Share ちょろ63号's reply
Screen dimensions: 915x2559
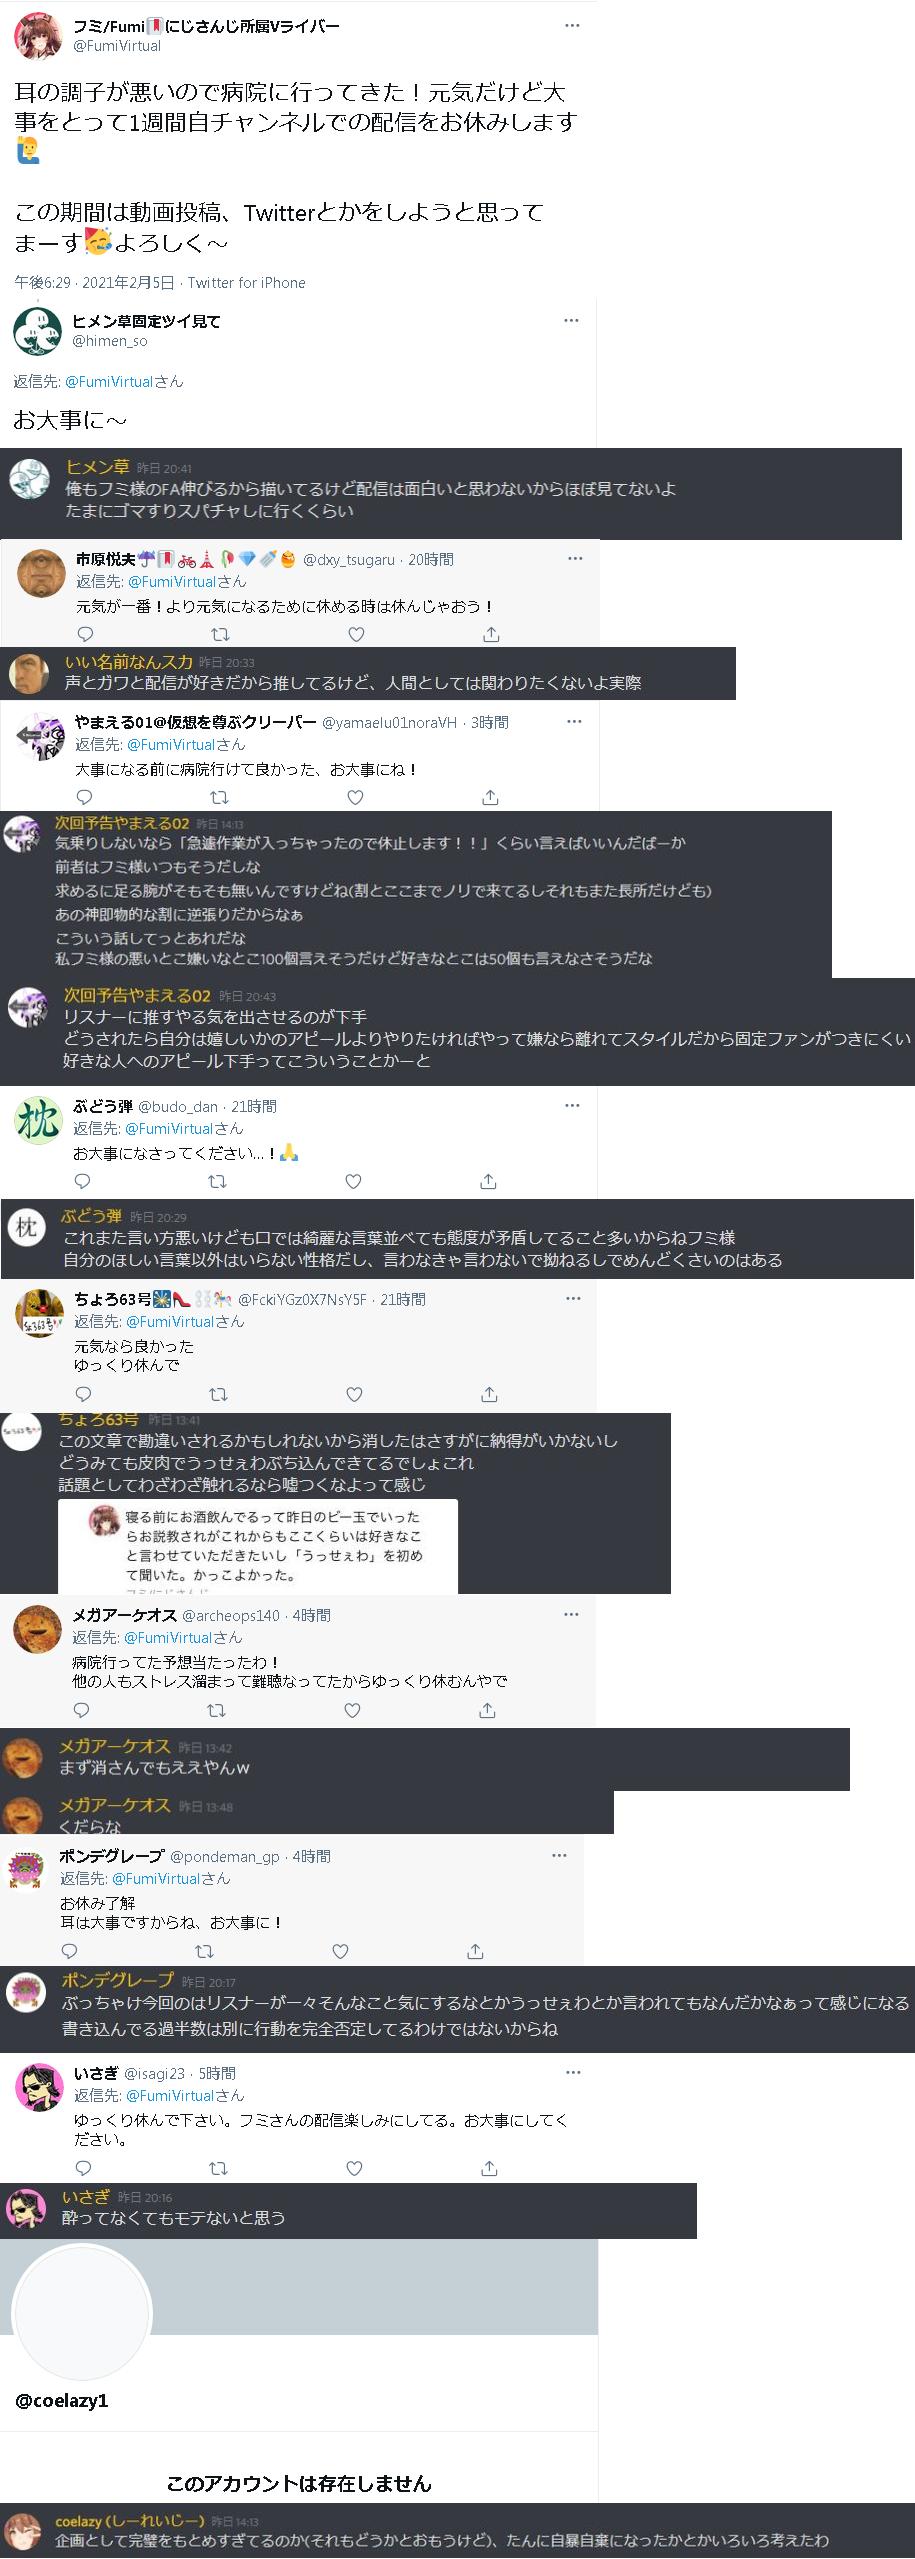(489, 1393)
